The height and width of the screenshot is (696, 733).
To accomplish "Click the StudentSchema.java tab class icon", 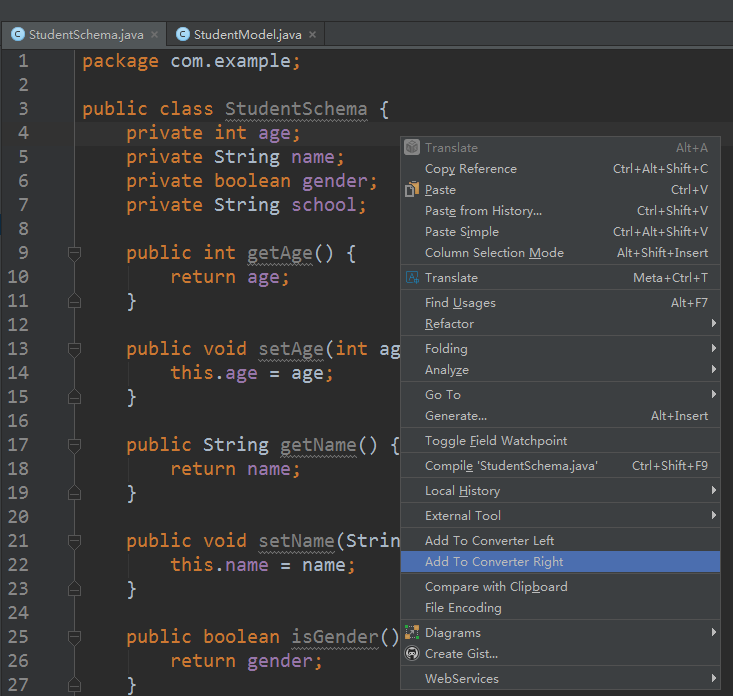I will pos(18,34).
